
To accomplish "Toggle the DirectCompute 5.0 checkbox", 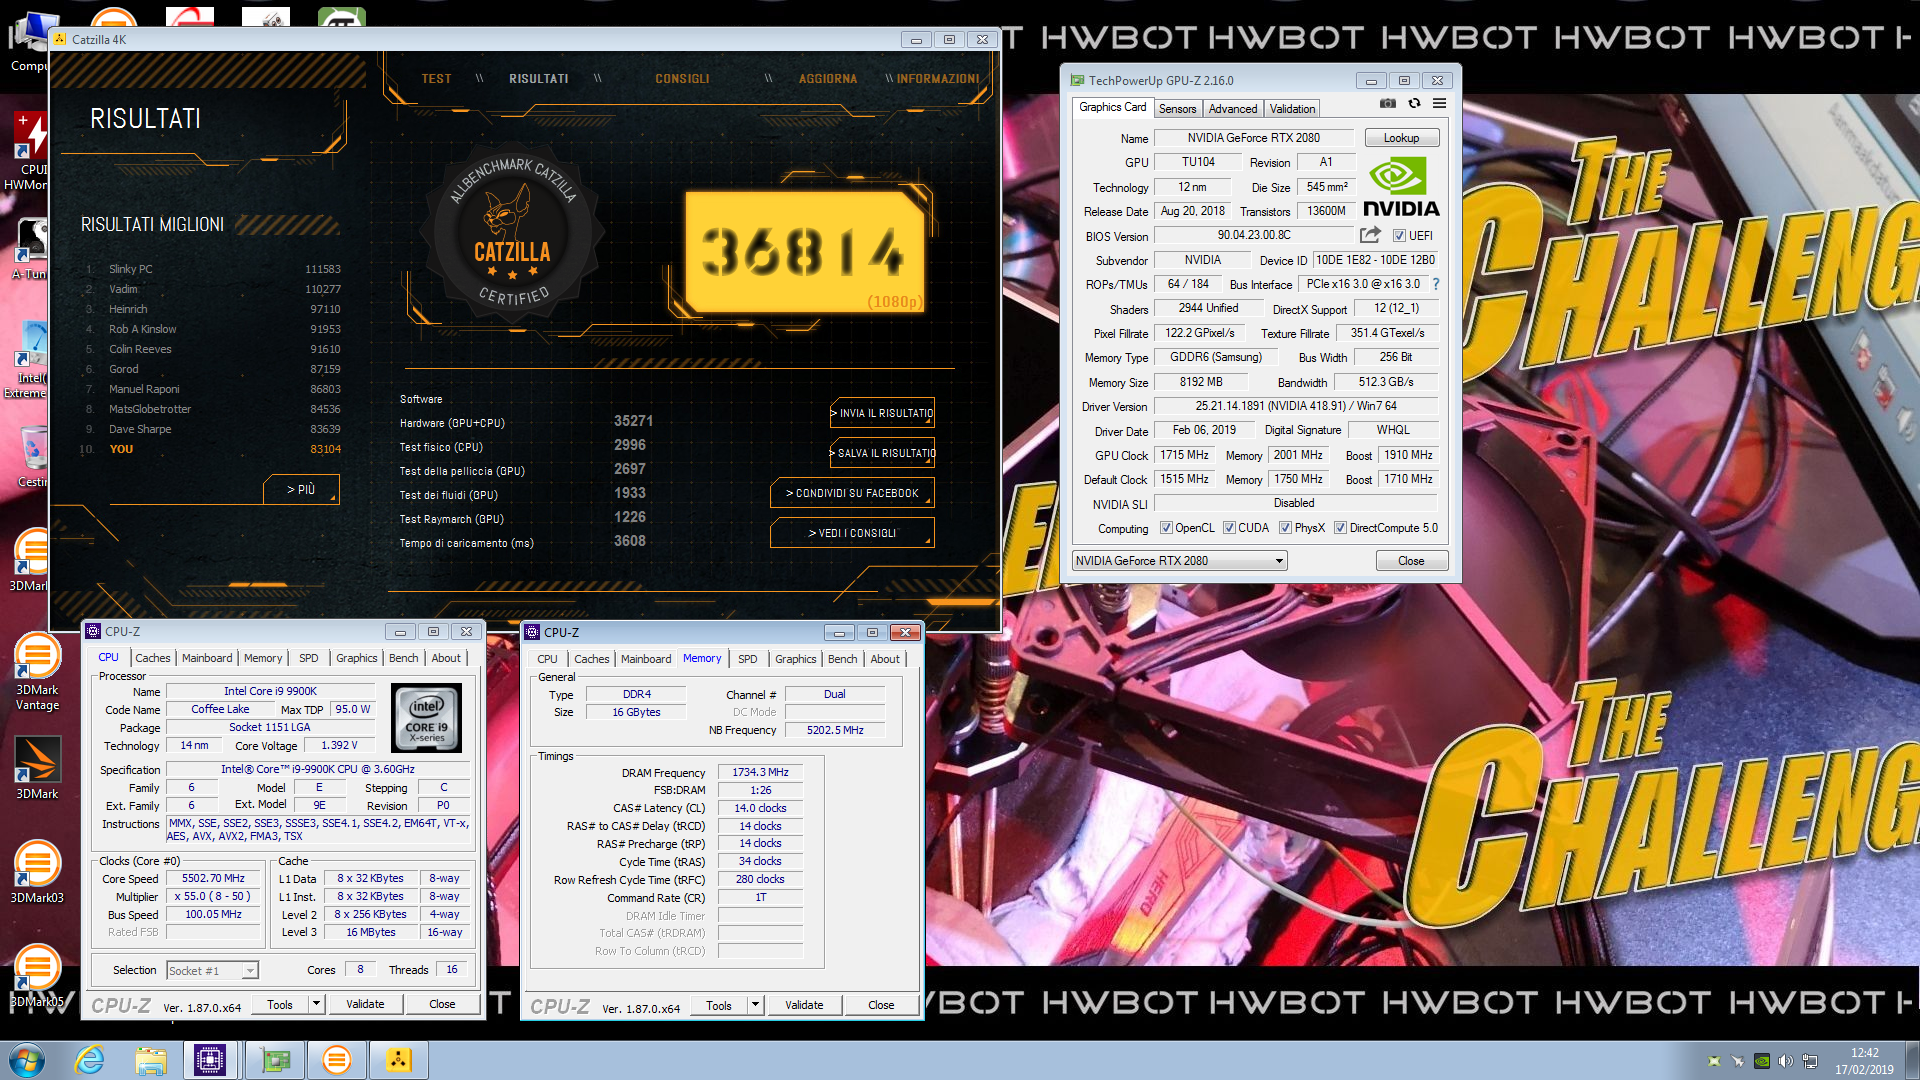I will tap(1340, 528).
